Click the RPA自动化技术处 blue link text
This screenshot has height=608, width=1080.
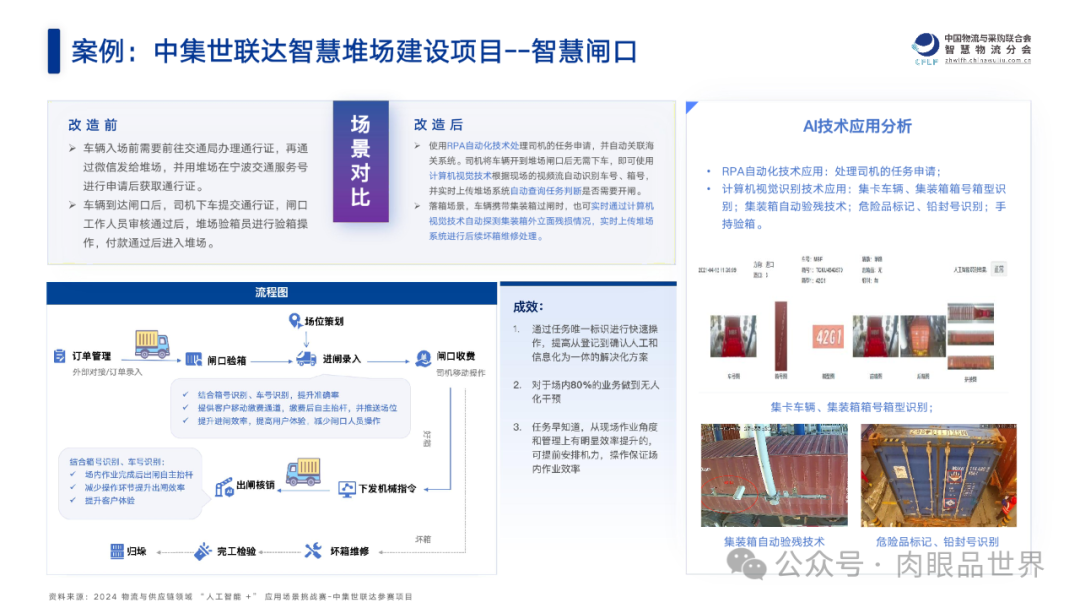[x=483, y=145]
